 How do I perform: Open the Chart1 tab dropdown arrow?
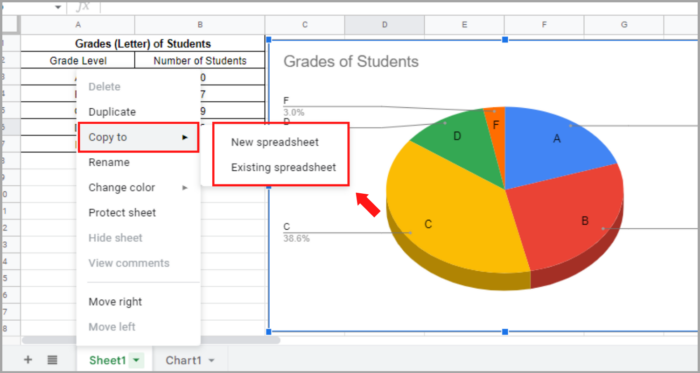tap(212, 360)
